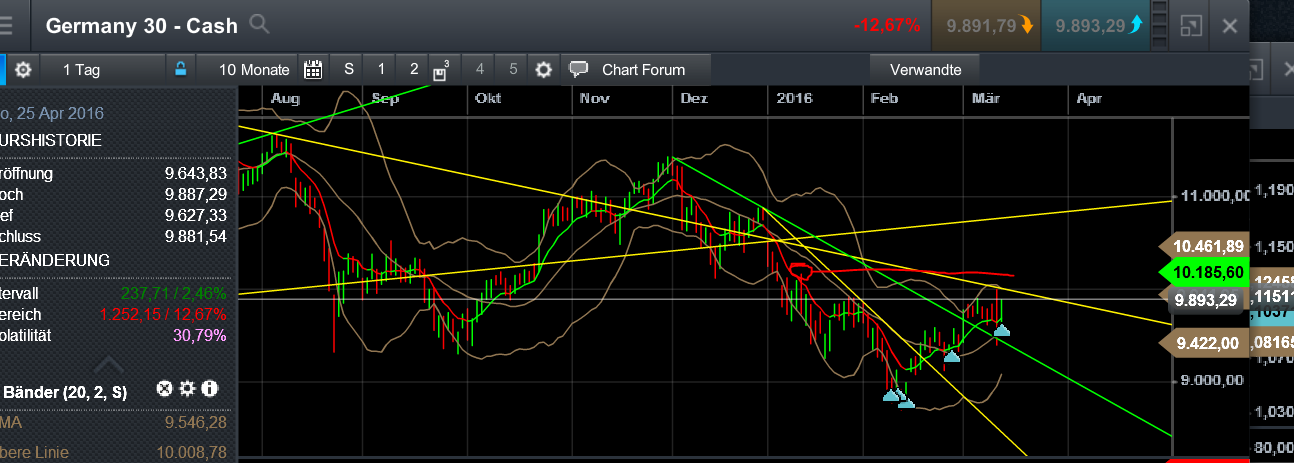The image size is (1294, 463).
Task: Click the market depth ladder icon
Action: (1161, 25)
